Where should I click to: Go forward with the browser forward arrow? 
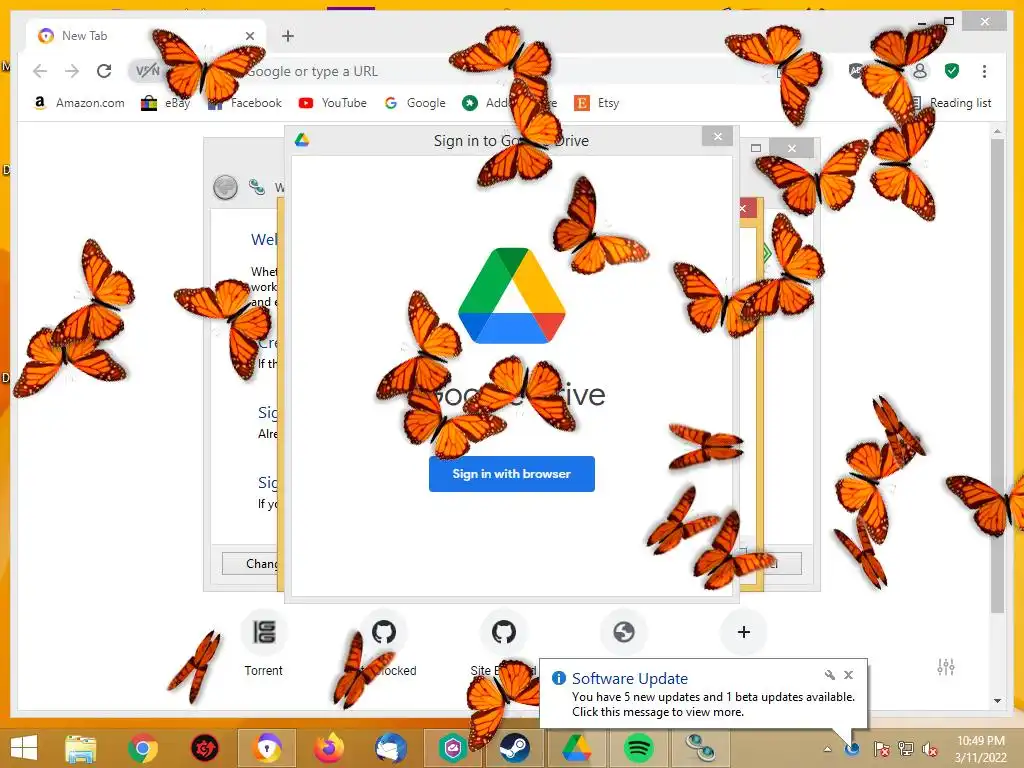click(72, 71)
